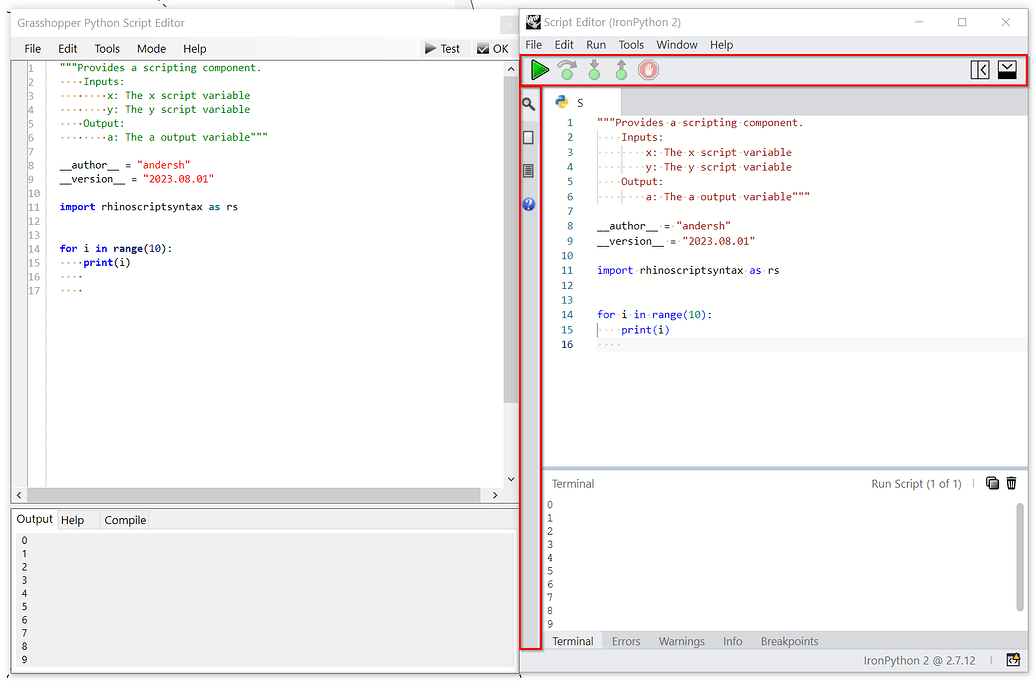Clear the terminal using the trash icon
Viewport: 1035px width, 681px height.
click(x=1011, y=483)
